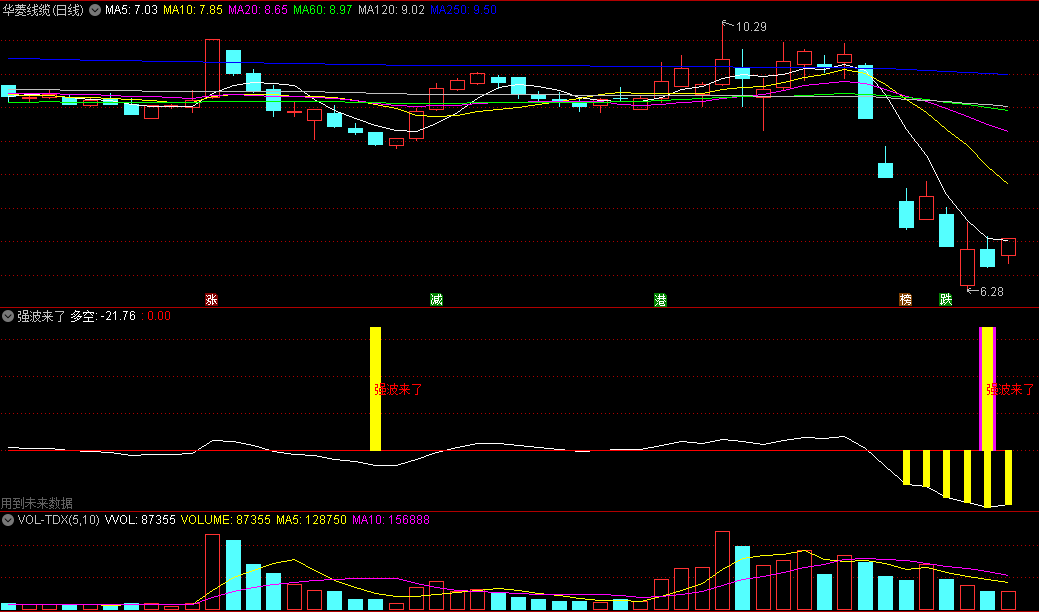Image resolution: width=1039 pixels, height=612 pixels.
Task: Click the 6.28 low price annotation
Action: tap(991, 292)
